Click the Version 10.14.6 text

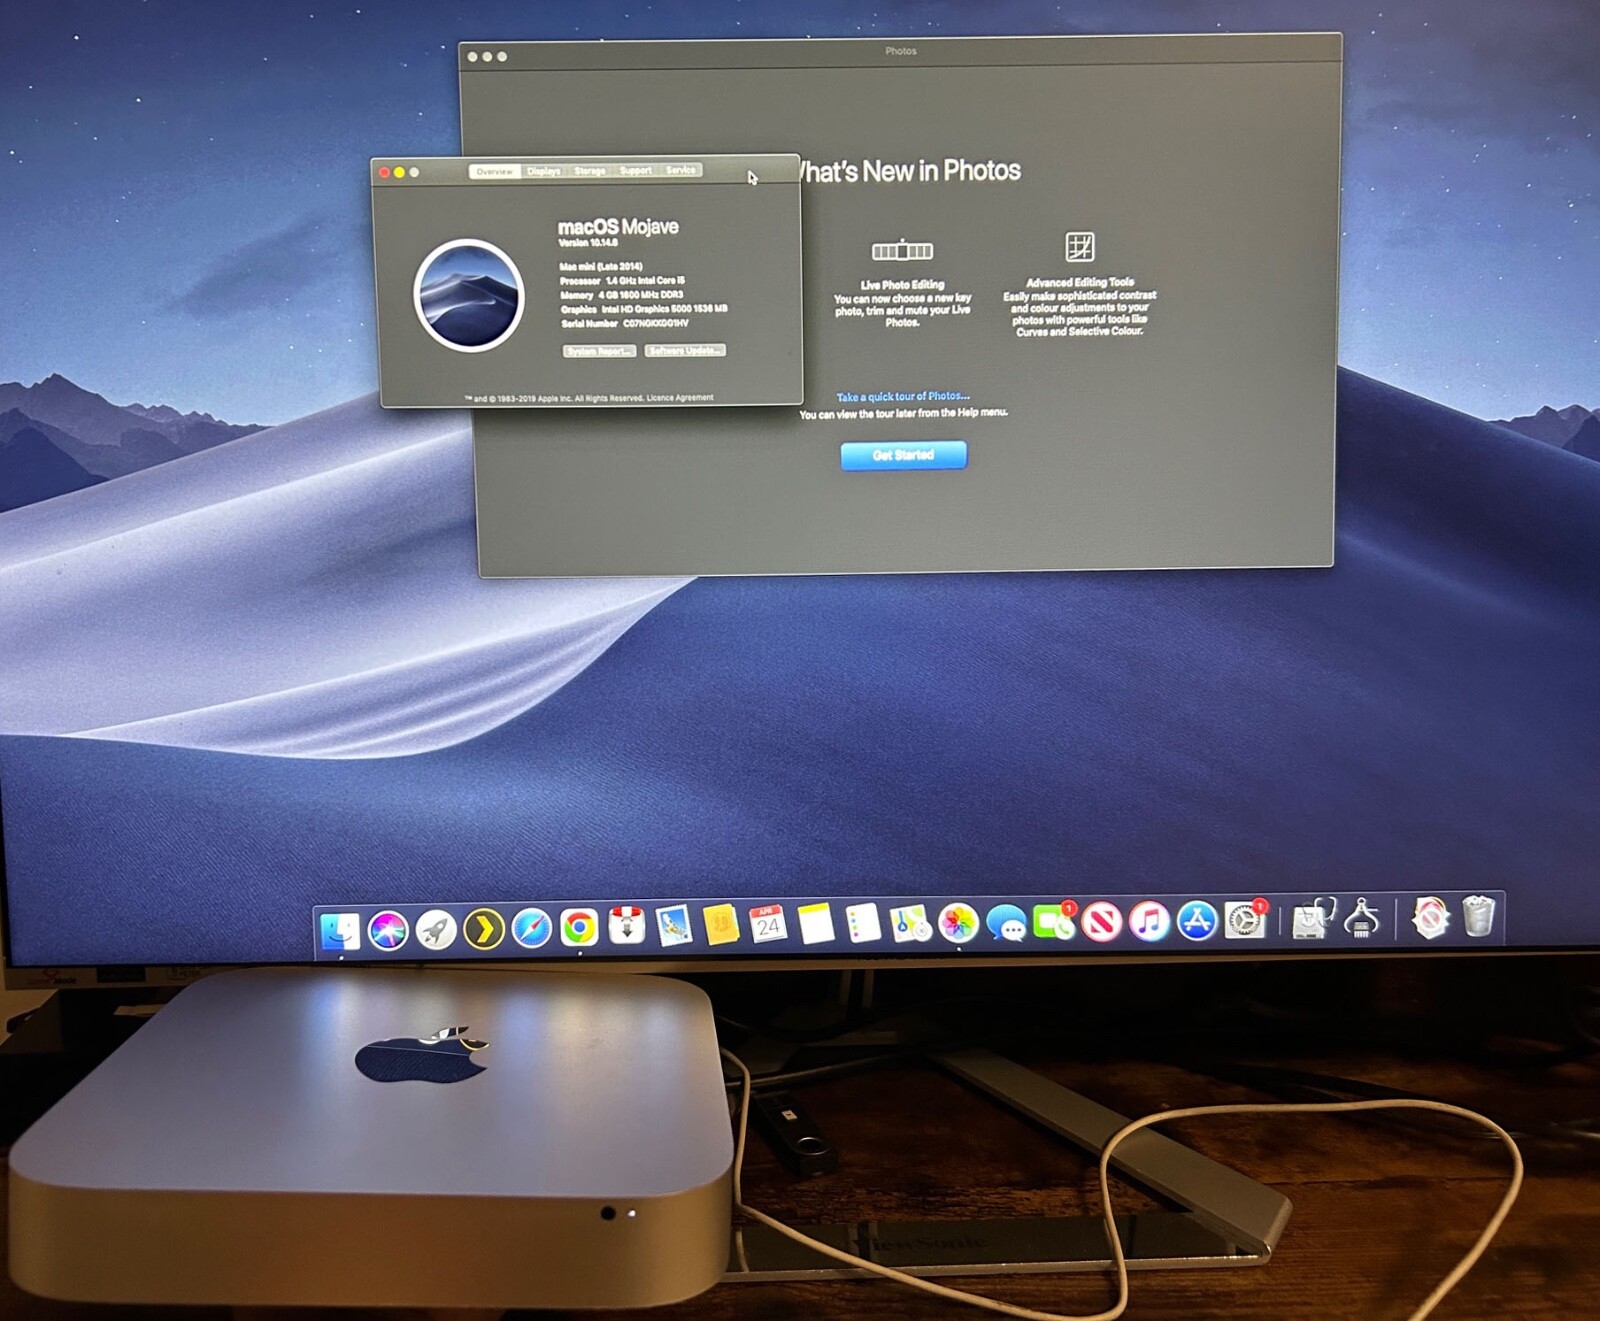tap(588, 242)
